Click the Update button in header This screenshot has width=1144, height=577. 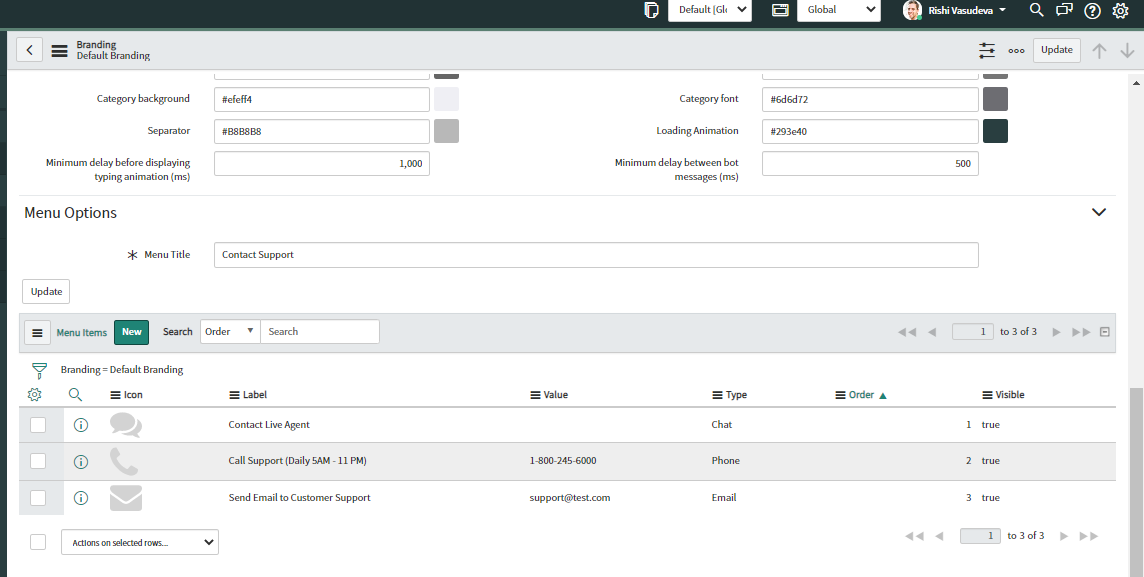[1056, 50]
